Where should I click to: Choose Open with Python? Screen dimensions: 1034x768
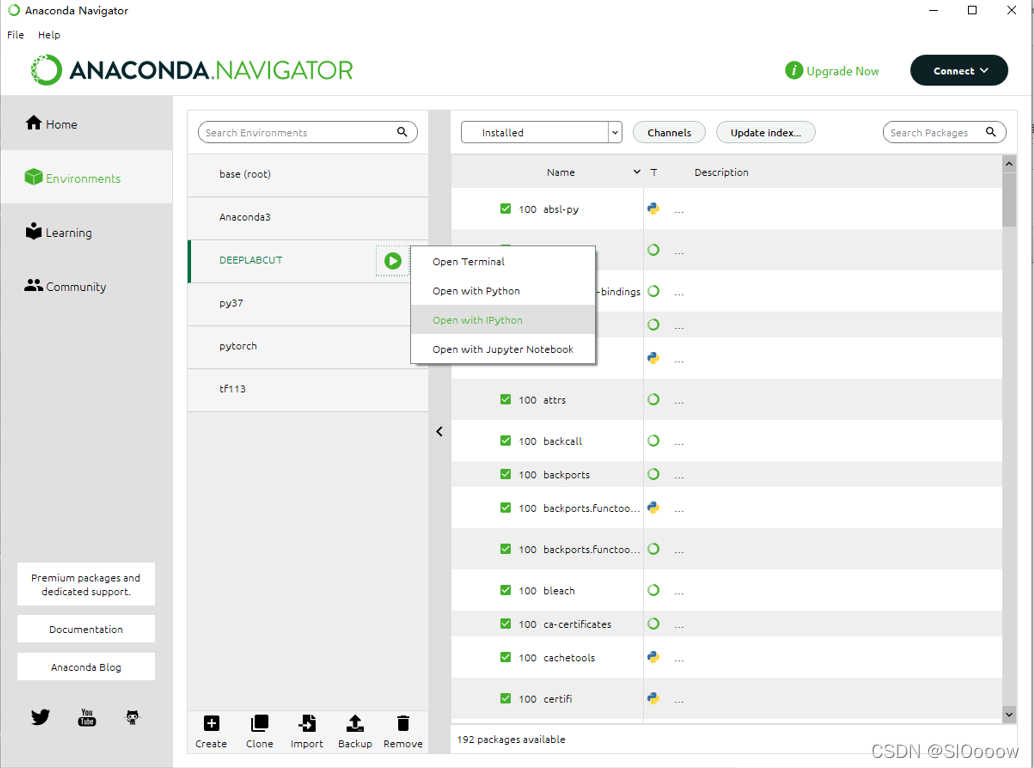click(503, 291)
